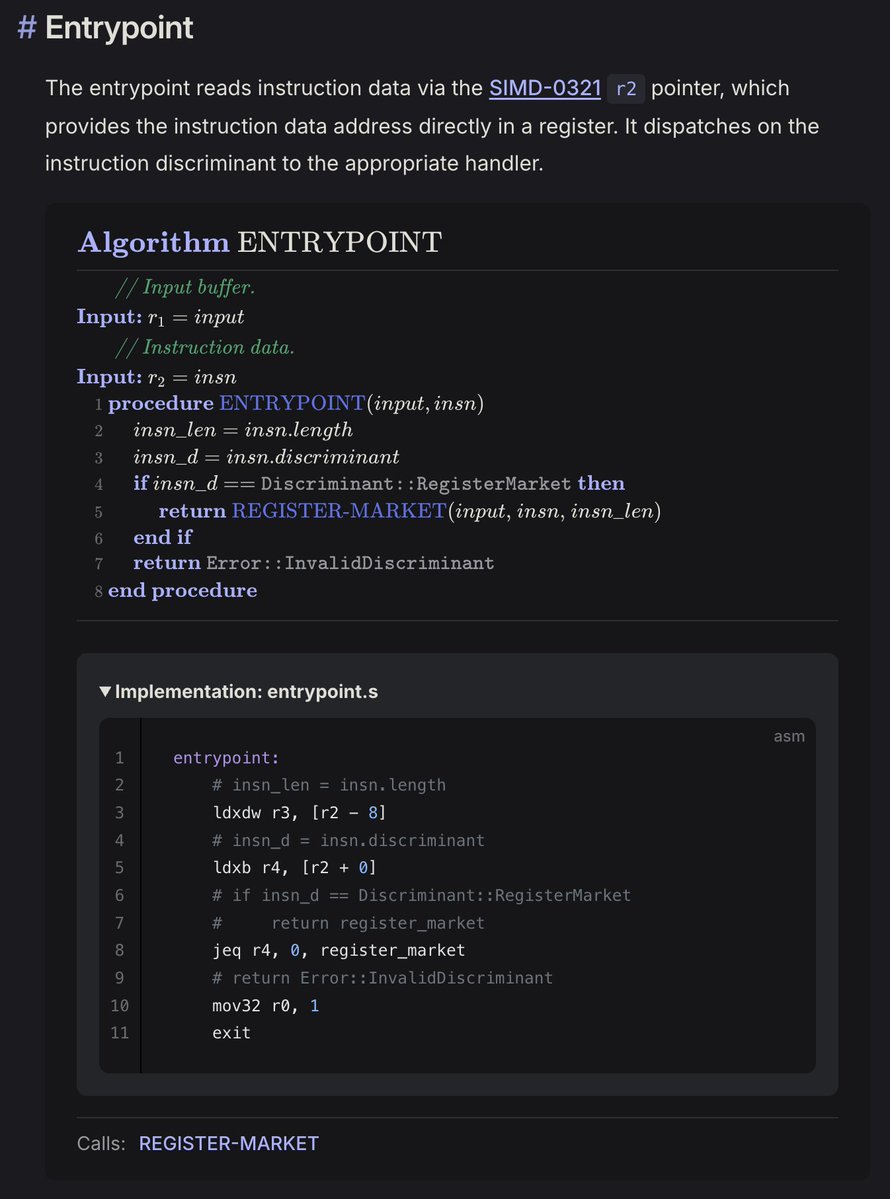Click the Entrypoint heading text

coord(119,28)
